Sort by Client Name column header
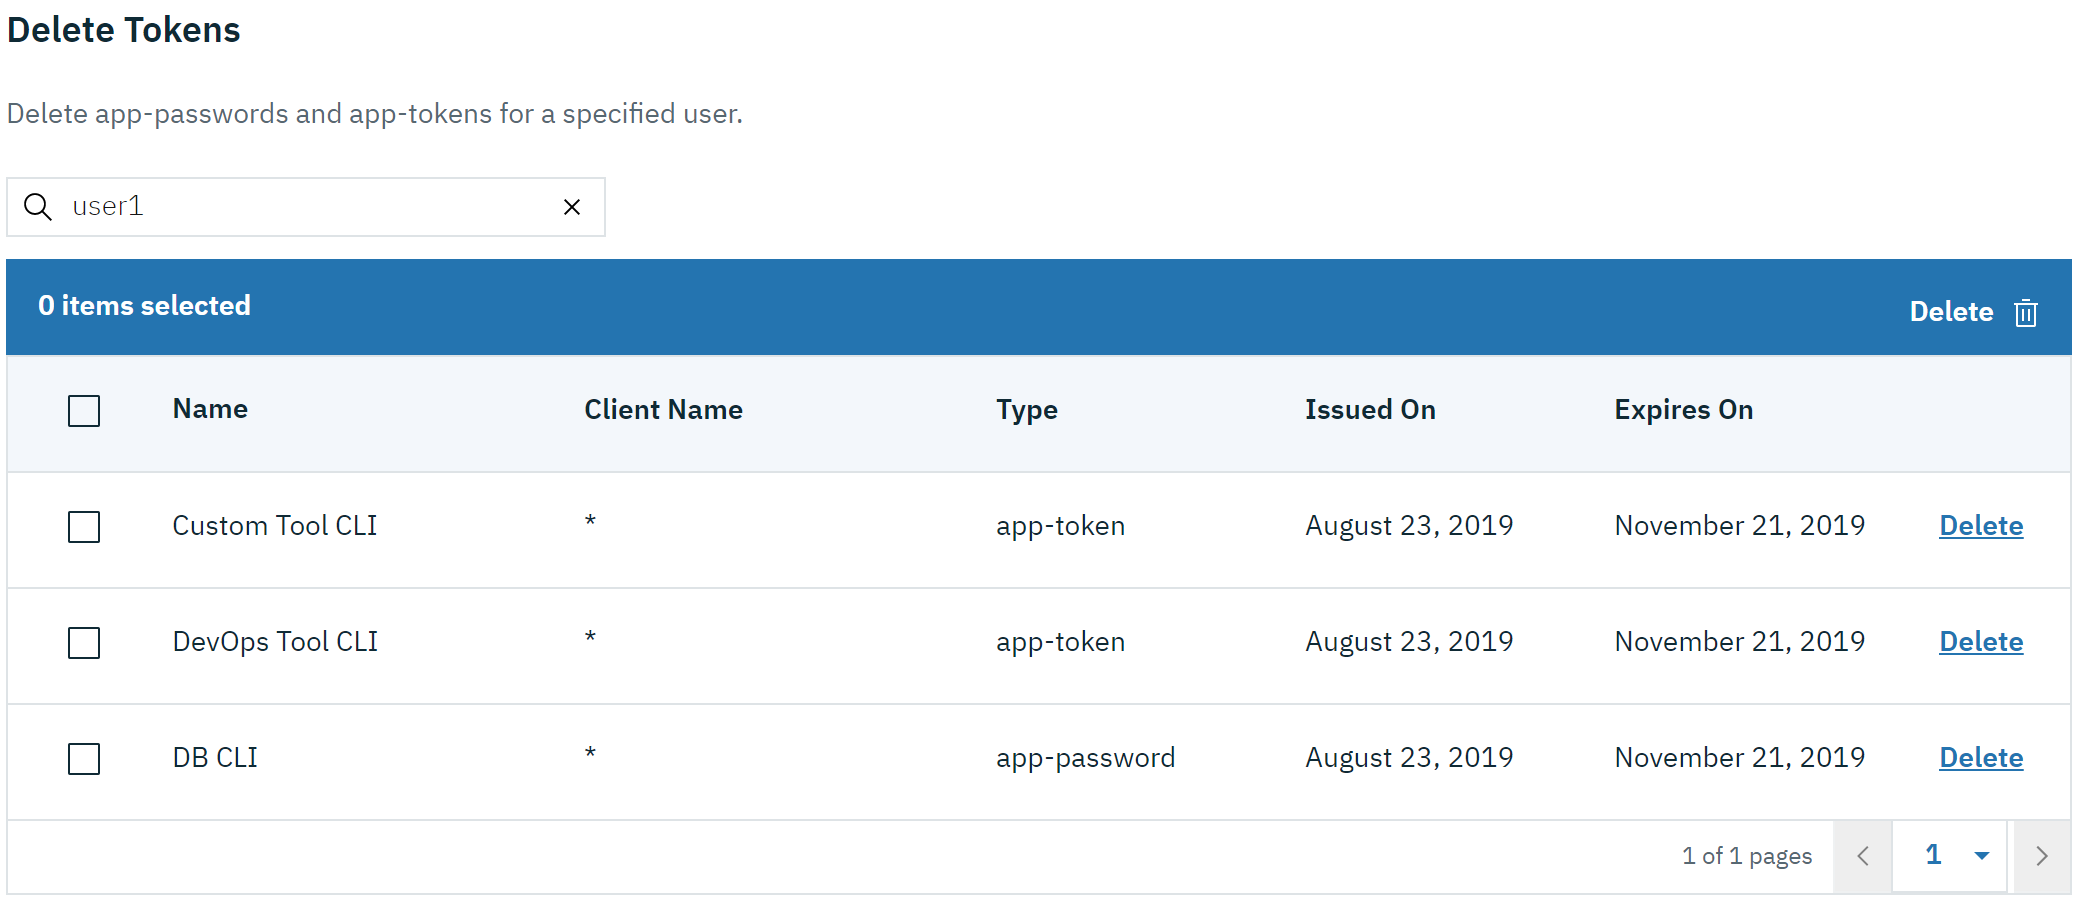This screenshot has height=910, width=2086. click(663, 410)
